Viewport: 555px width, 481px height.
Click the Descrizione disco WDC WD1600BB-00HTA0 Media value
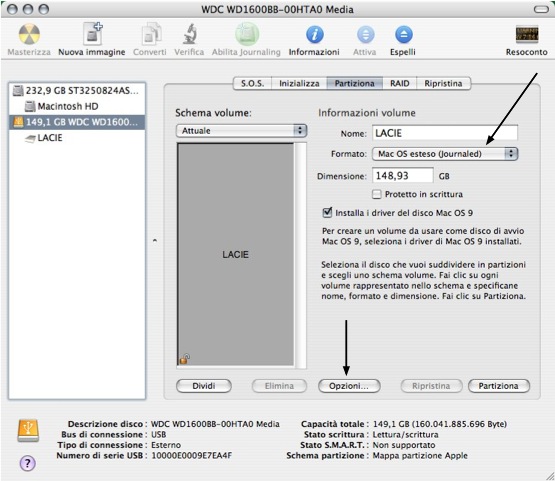point(215,424)
